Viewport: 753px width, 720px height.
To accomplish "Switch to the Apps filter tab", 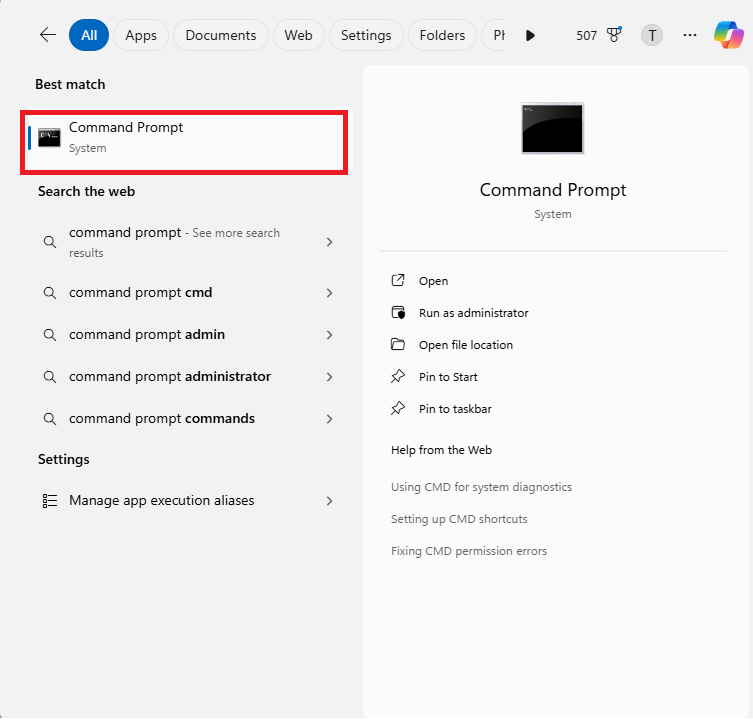I will [x=141, y=35].
